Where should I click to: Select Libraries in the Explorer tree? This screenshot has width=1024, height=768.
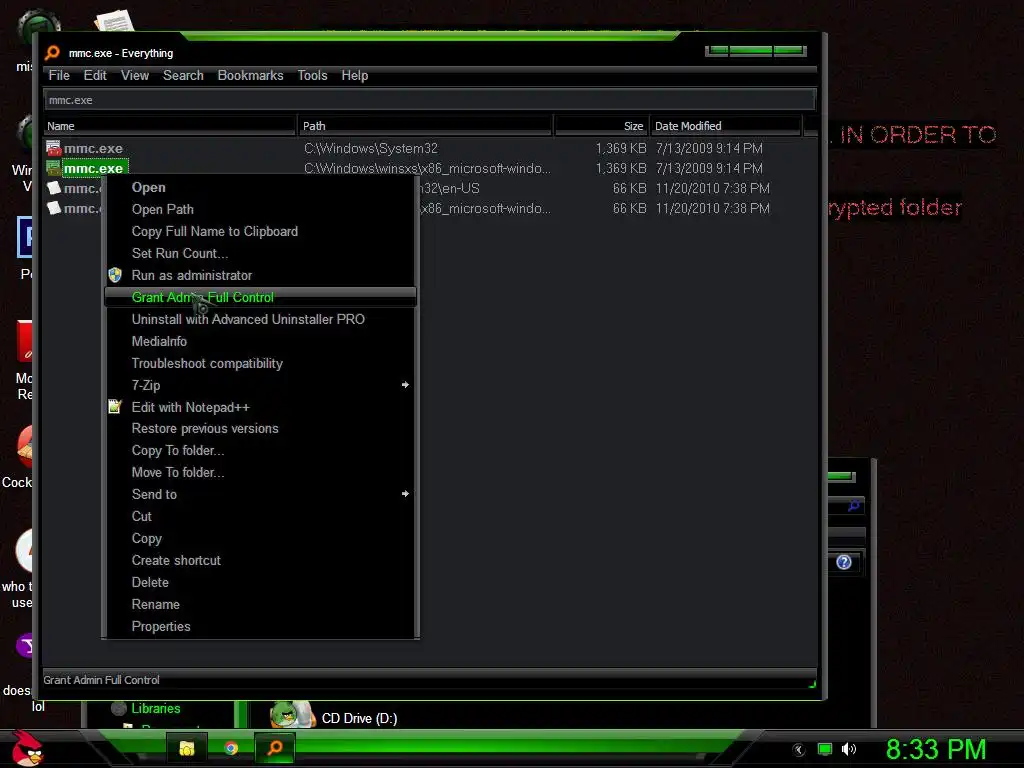[x=155, y=708]
